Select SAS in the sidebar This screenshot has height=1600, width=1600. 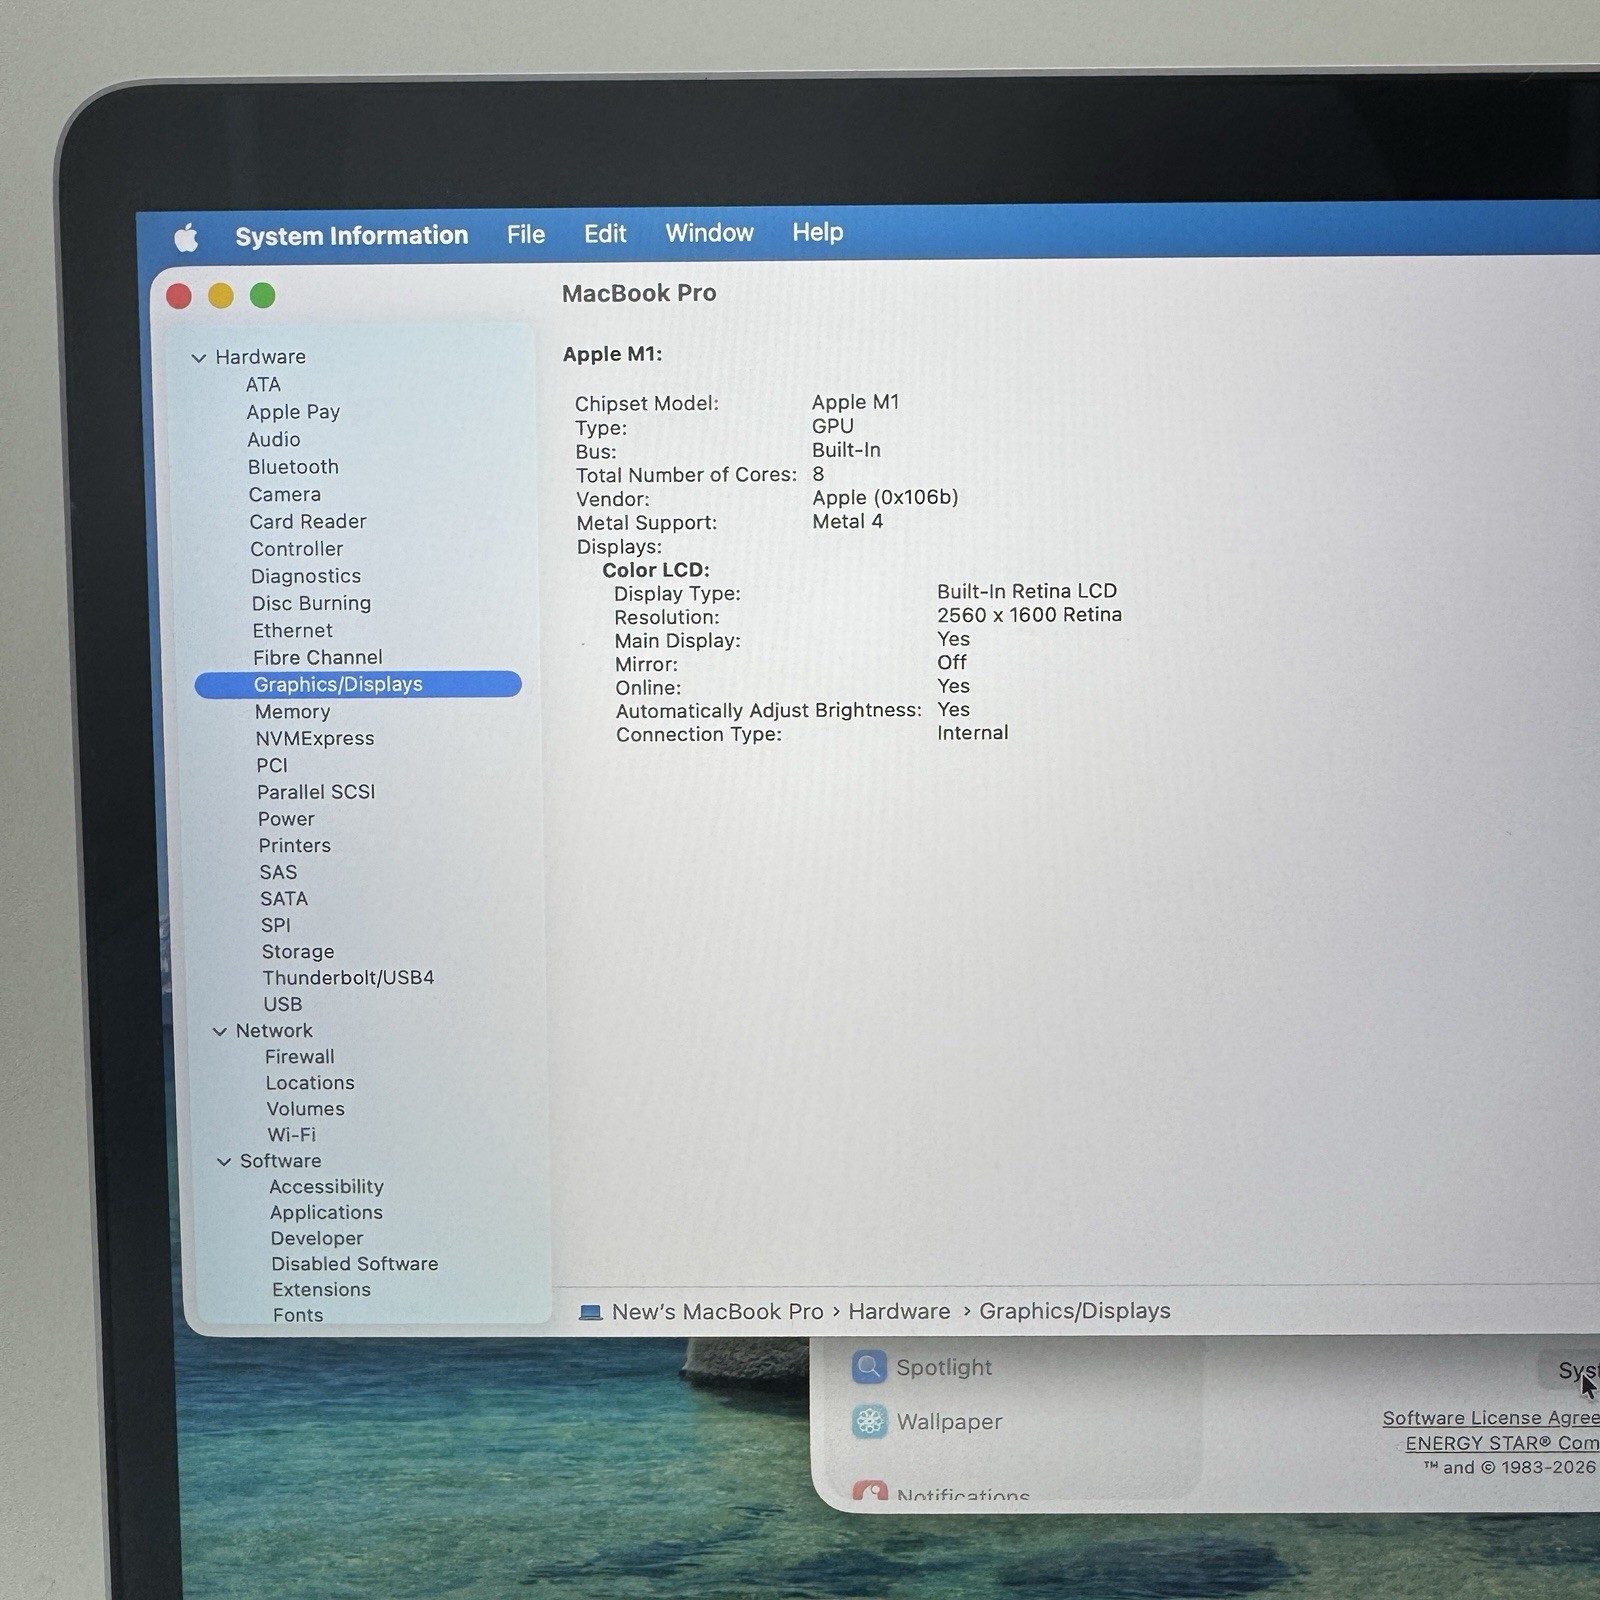(x=278, y=873)
